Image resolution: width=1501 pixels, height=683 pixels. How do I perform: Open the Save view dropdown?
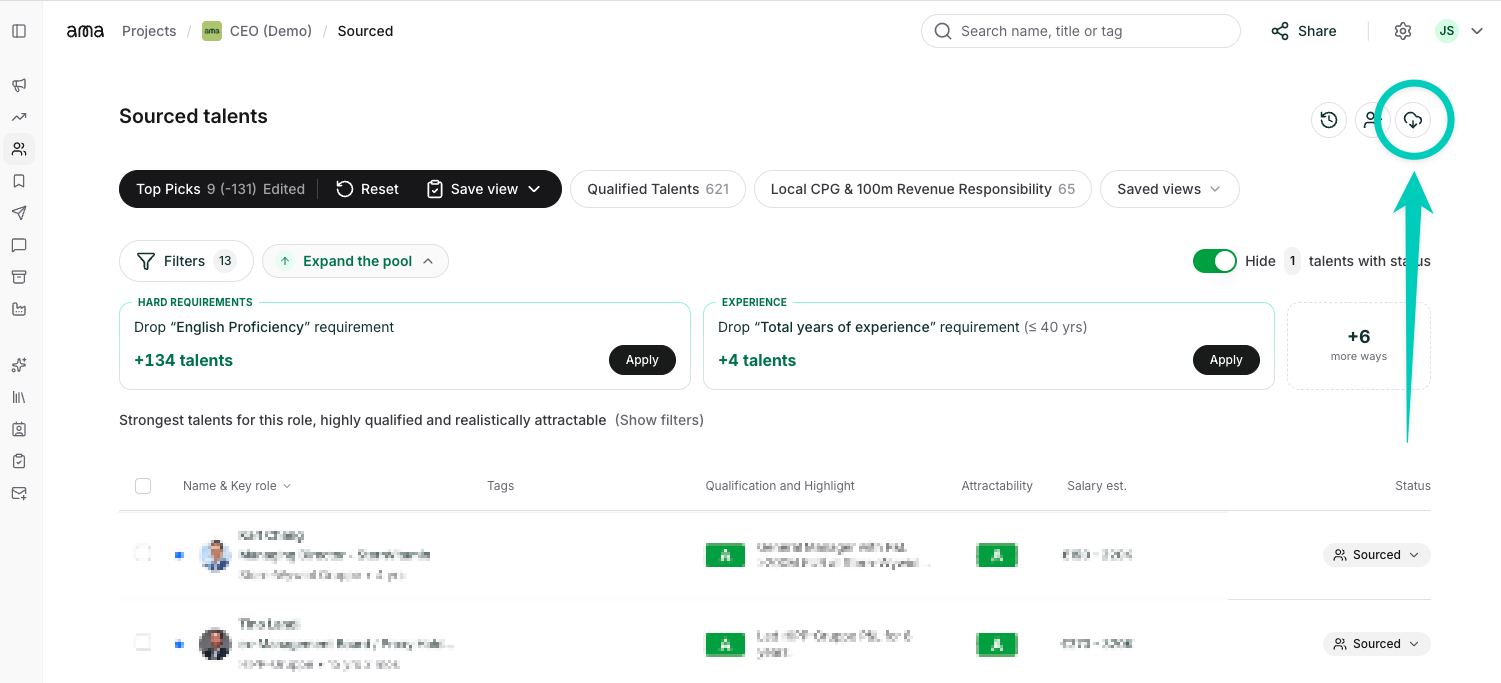[x=483, y=189]
